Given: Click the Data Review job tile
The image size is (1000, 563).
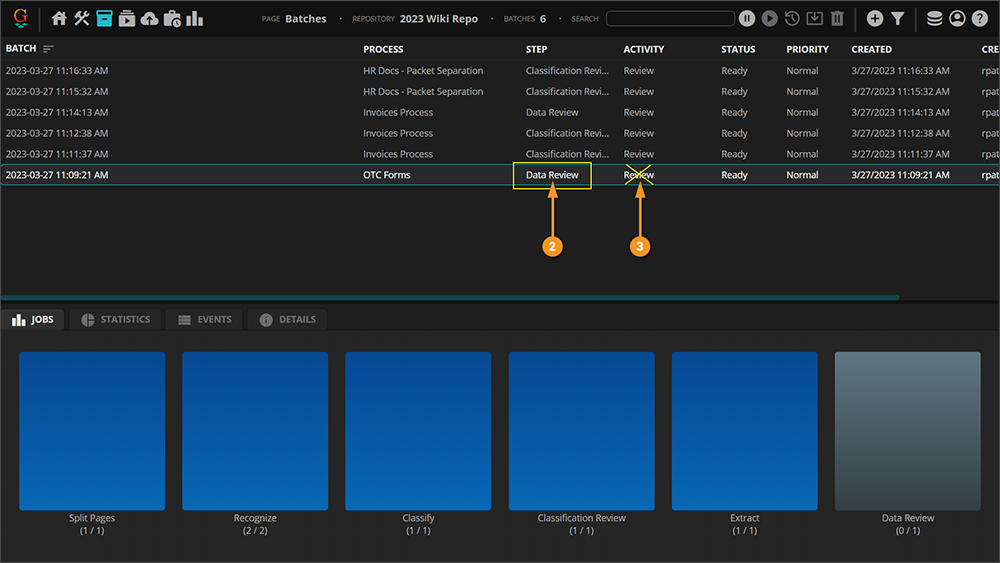Looking at the screenshot, I should [907, 431].
